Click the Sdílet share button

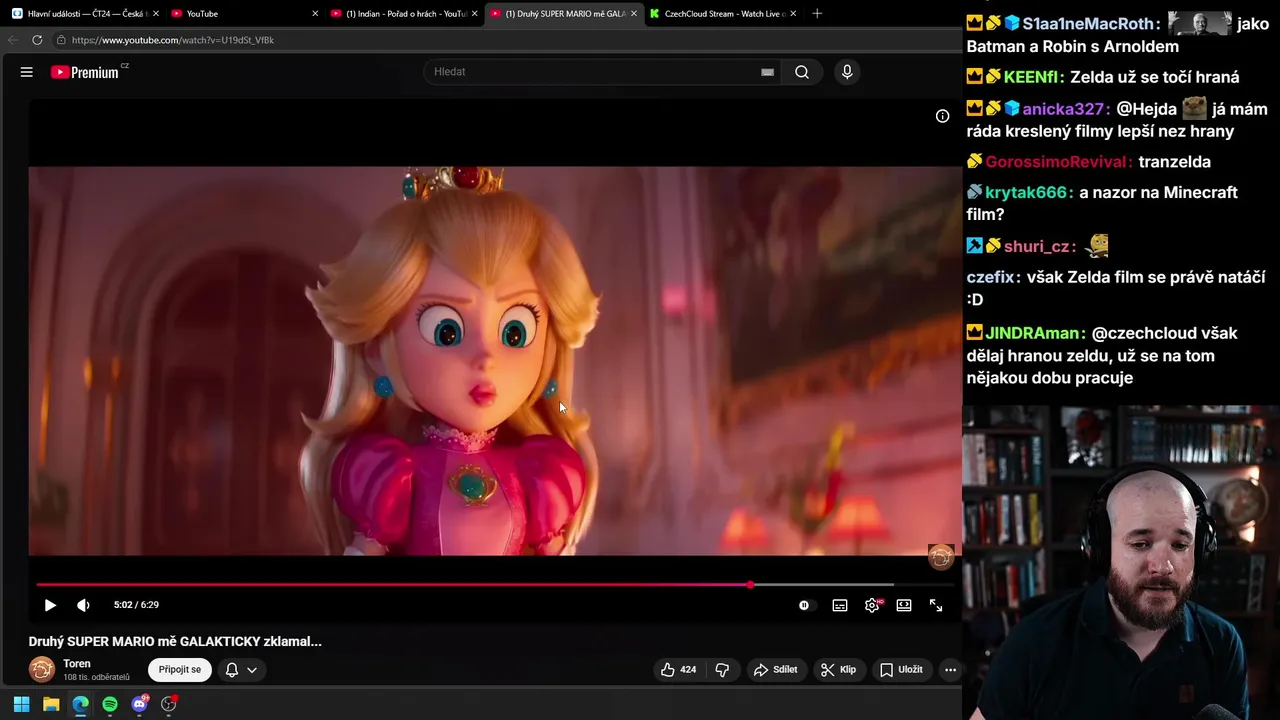pyautogui.click(x=776, y=670)
